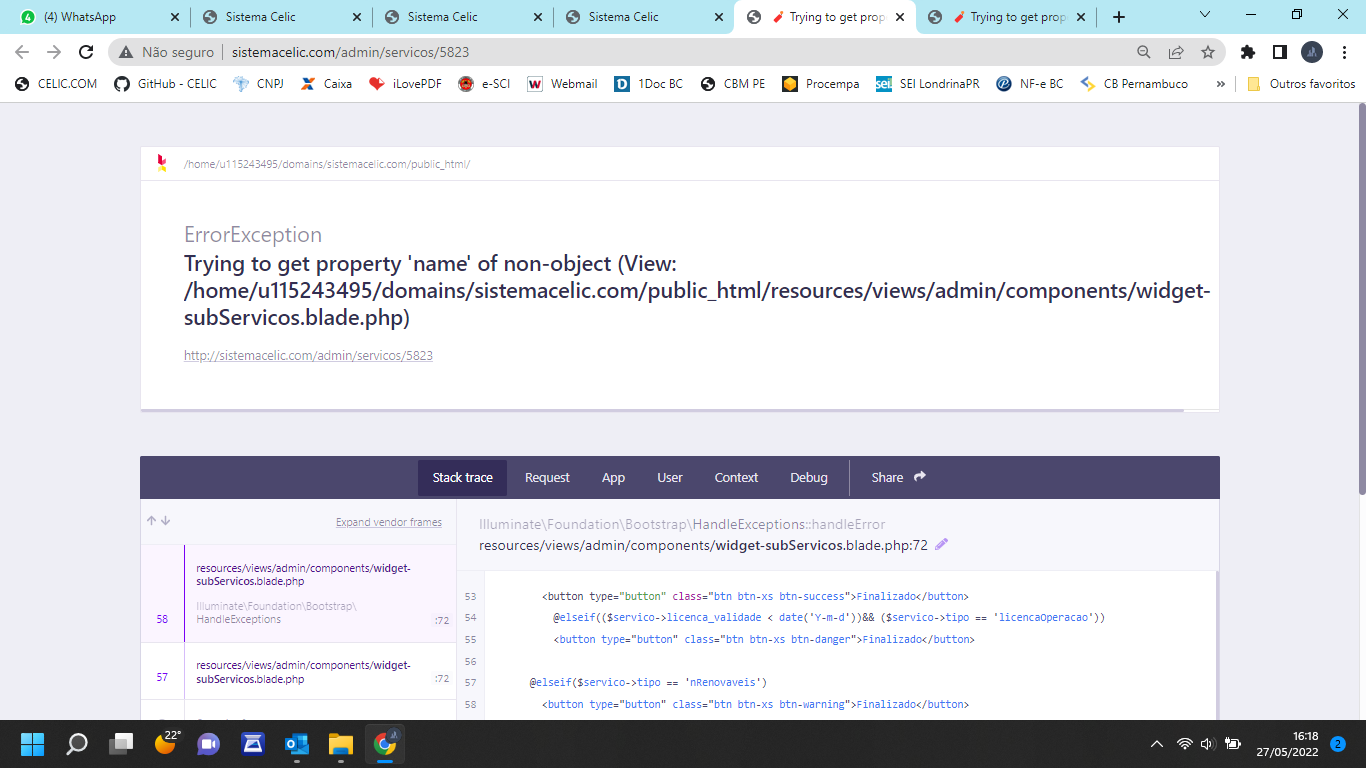Show more bookmarks overflow chevron
This screenshot has height=768, width=1366.
point(1220,84)
